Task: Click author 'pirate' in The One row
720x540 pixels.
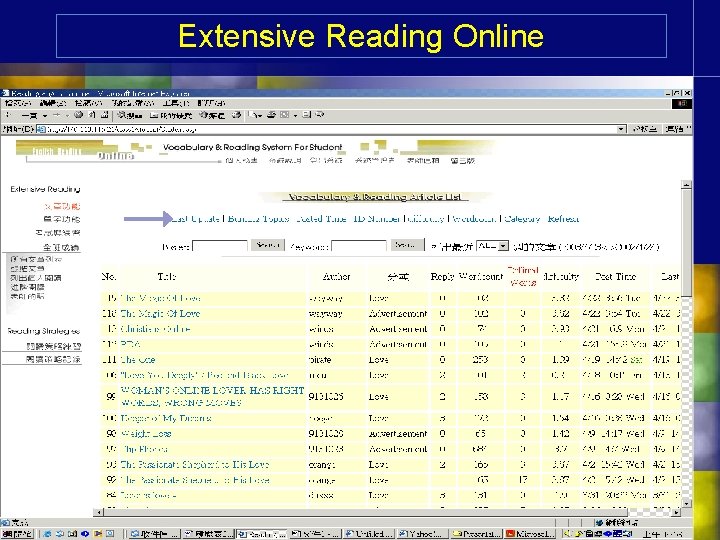Action: click(320, 360)
